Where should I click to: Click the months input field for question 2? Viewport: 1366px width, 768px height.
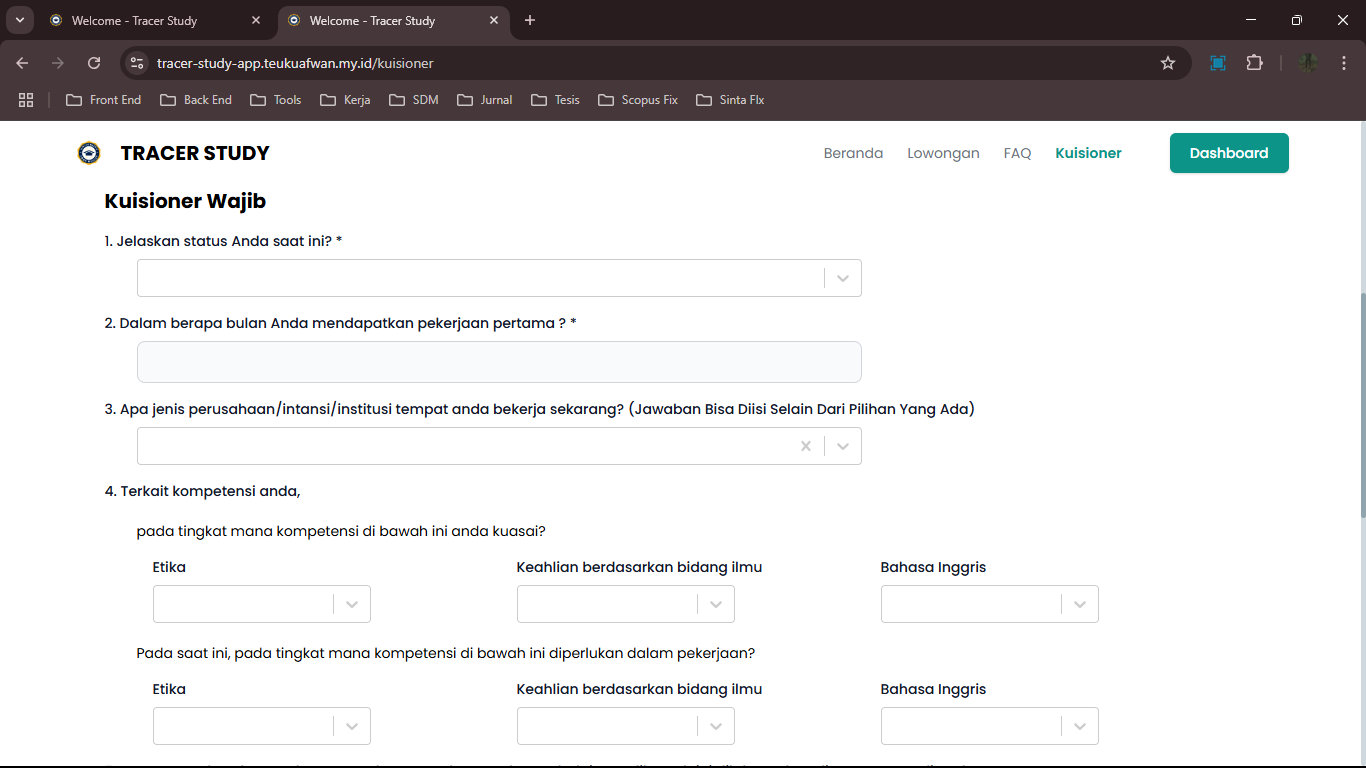(498, 362)
